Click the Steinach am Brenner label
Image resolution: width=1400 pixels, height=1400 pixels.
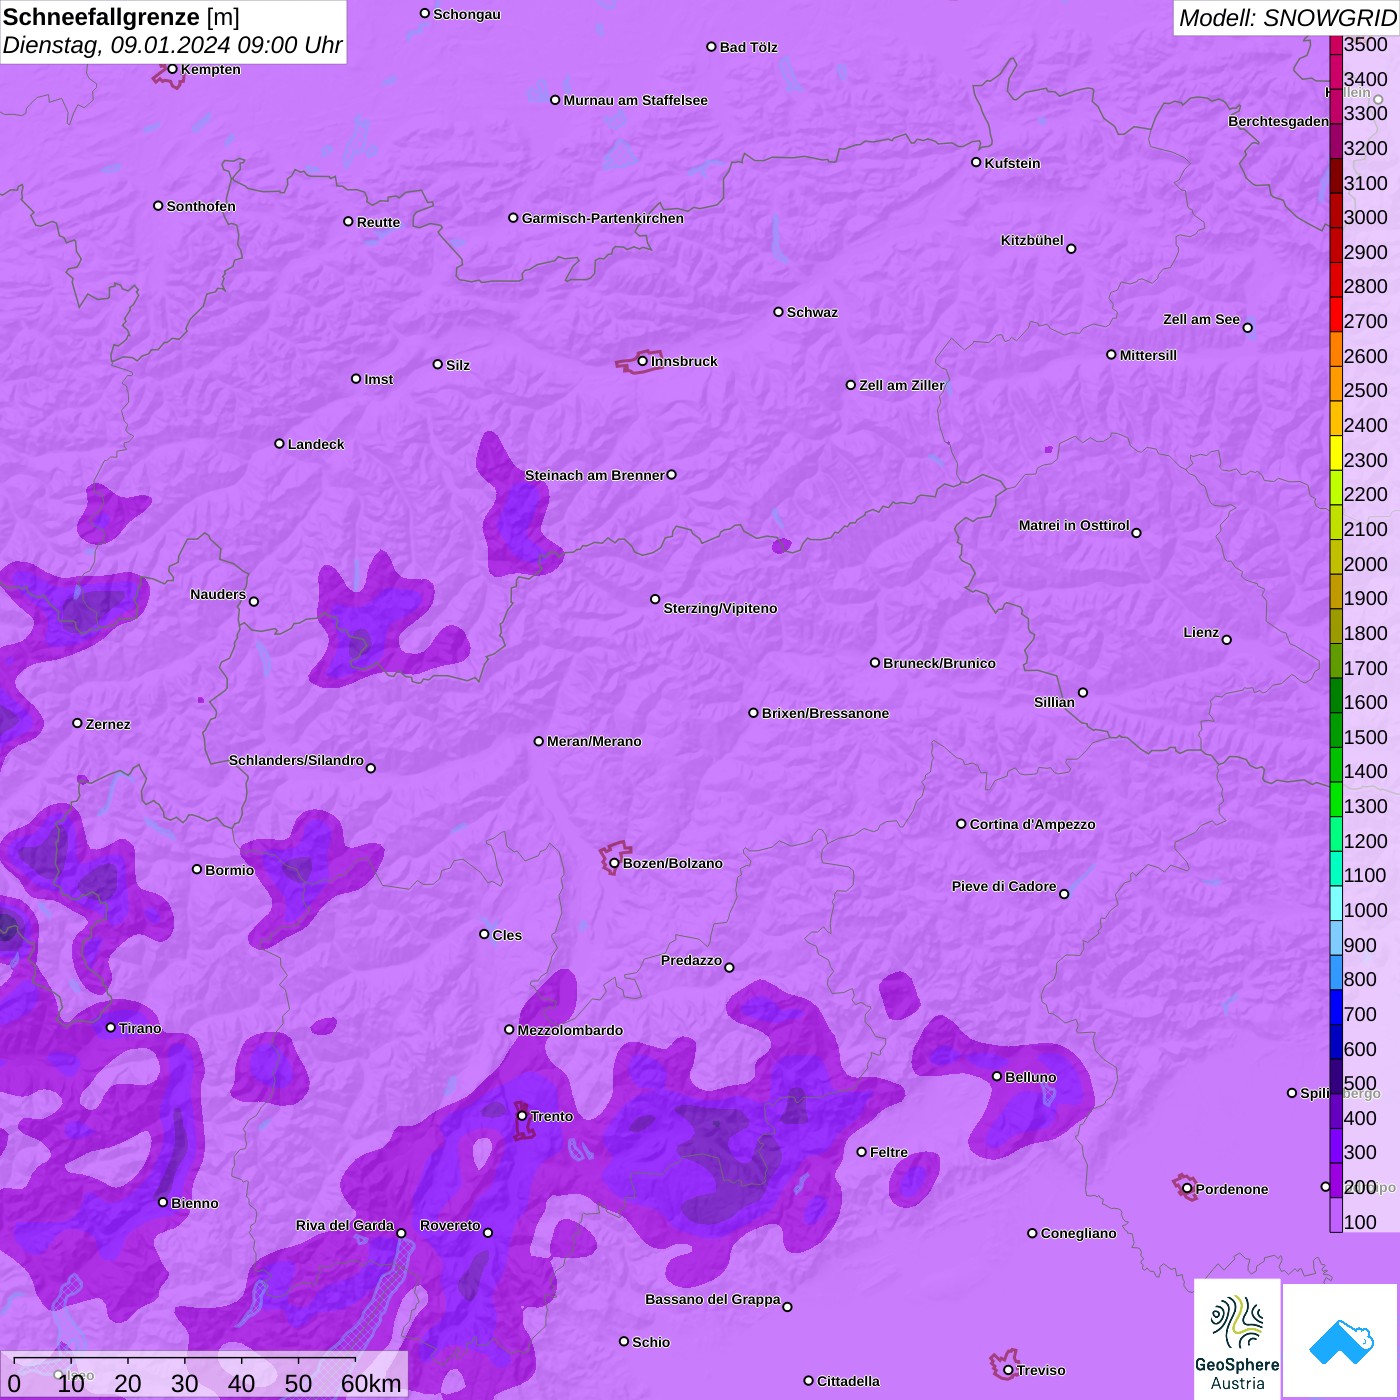(x=595, y=475)
